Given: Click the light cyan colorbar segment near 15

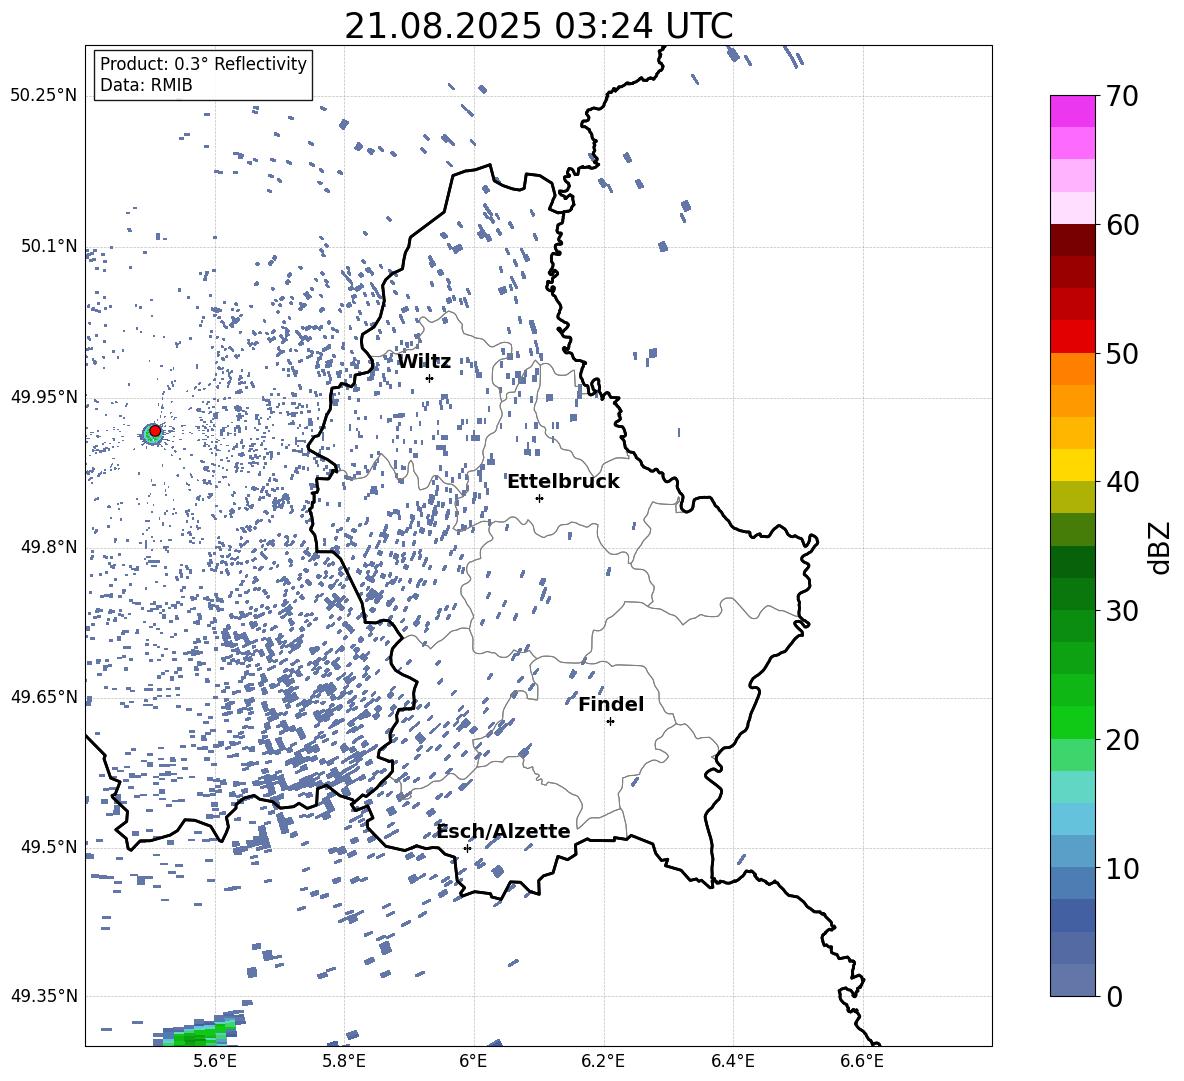Looking at the screenshot, I should [1072, 787].
